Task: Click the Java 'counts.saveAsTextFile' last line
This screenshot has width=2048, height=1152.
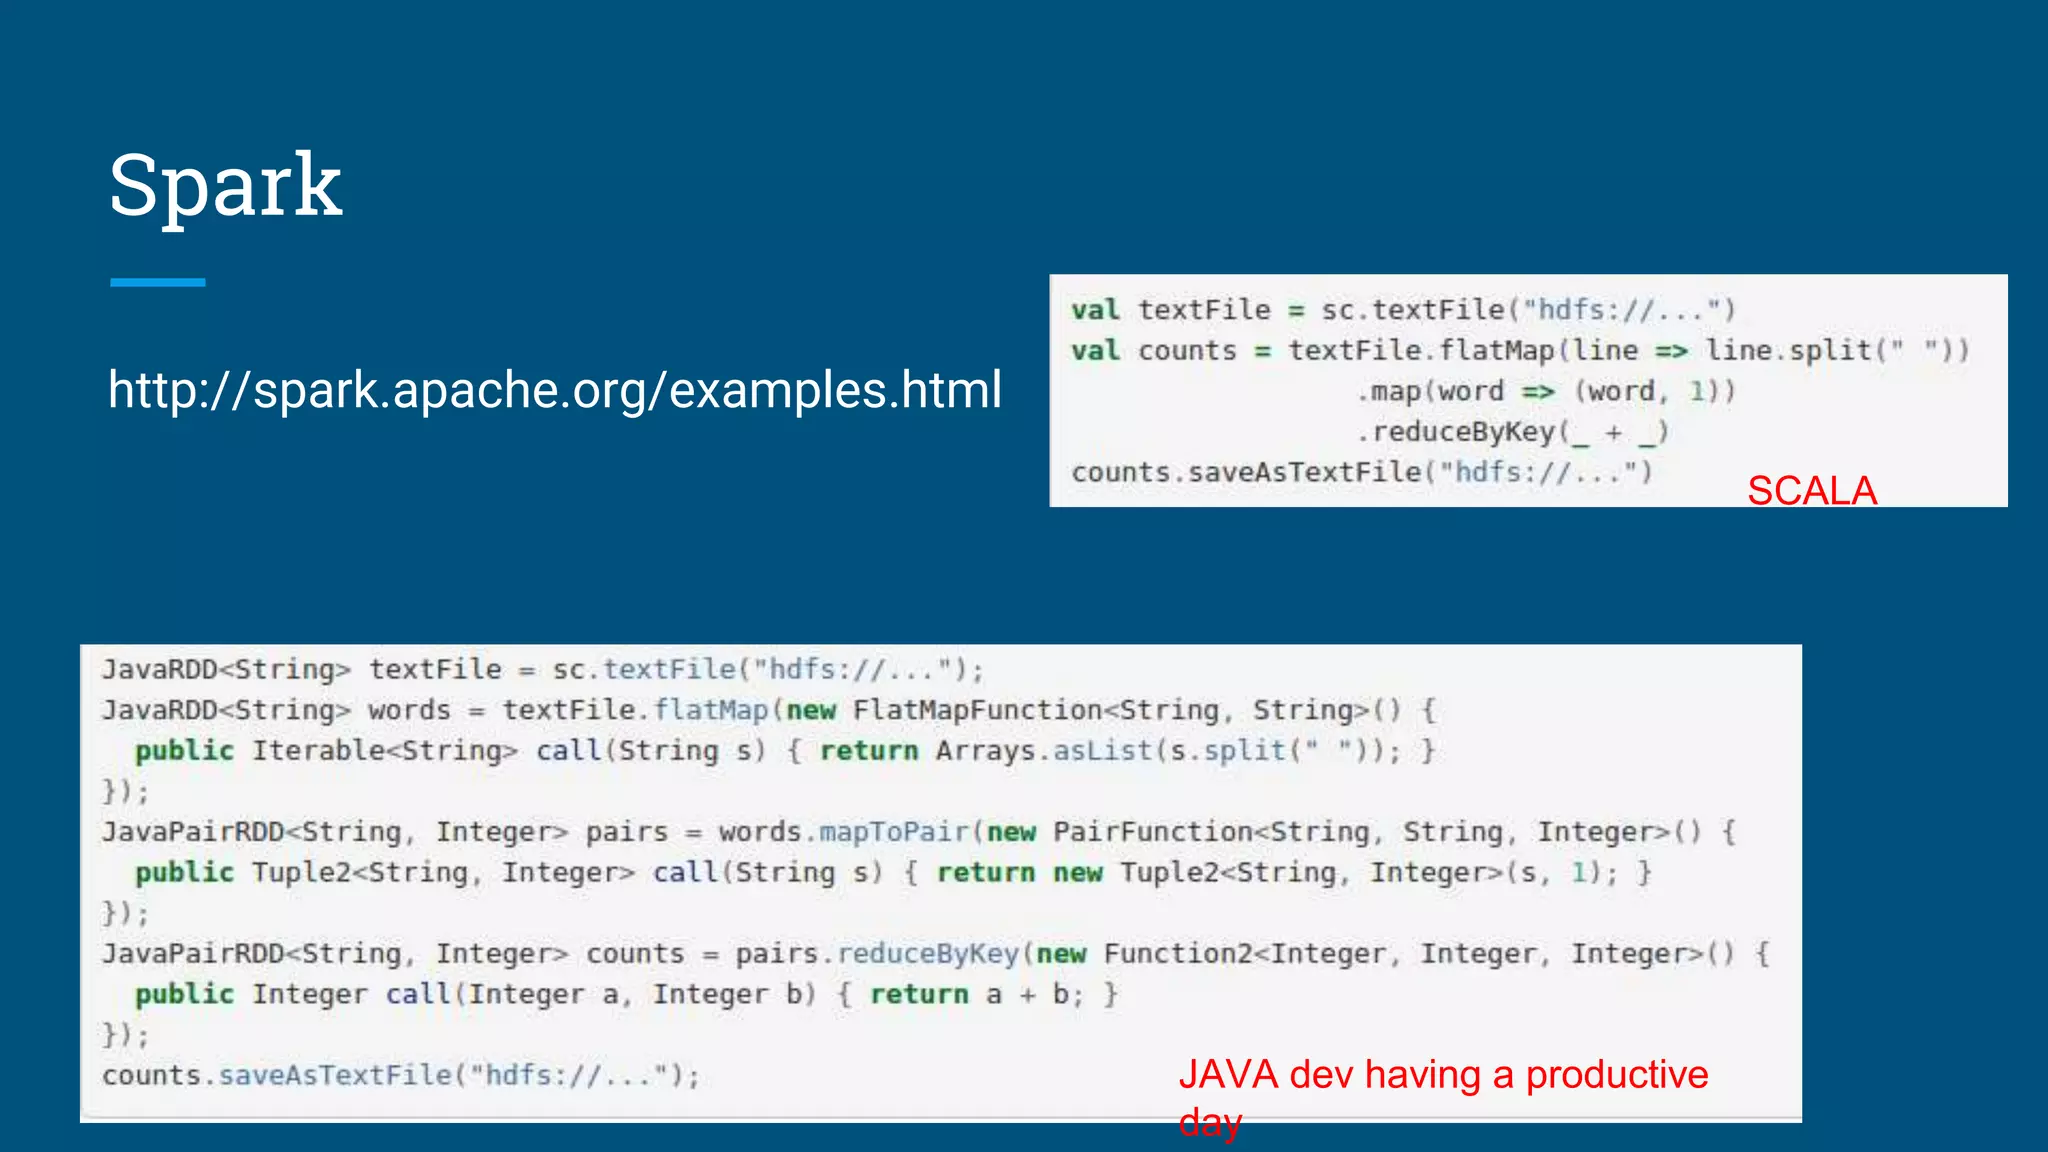Action: pos(401,1076)
